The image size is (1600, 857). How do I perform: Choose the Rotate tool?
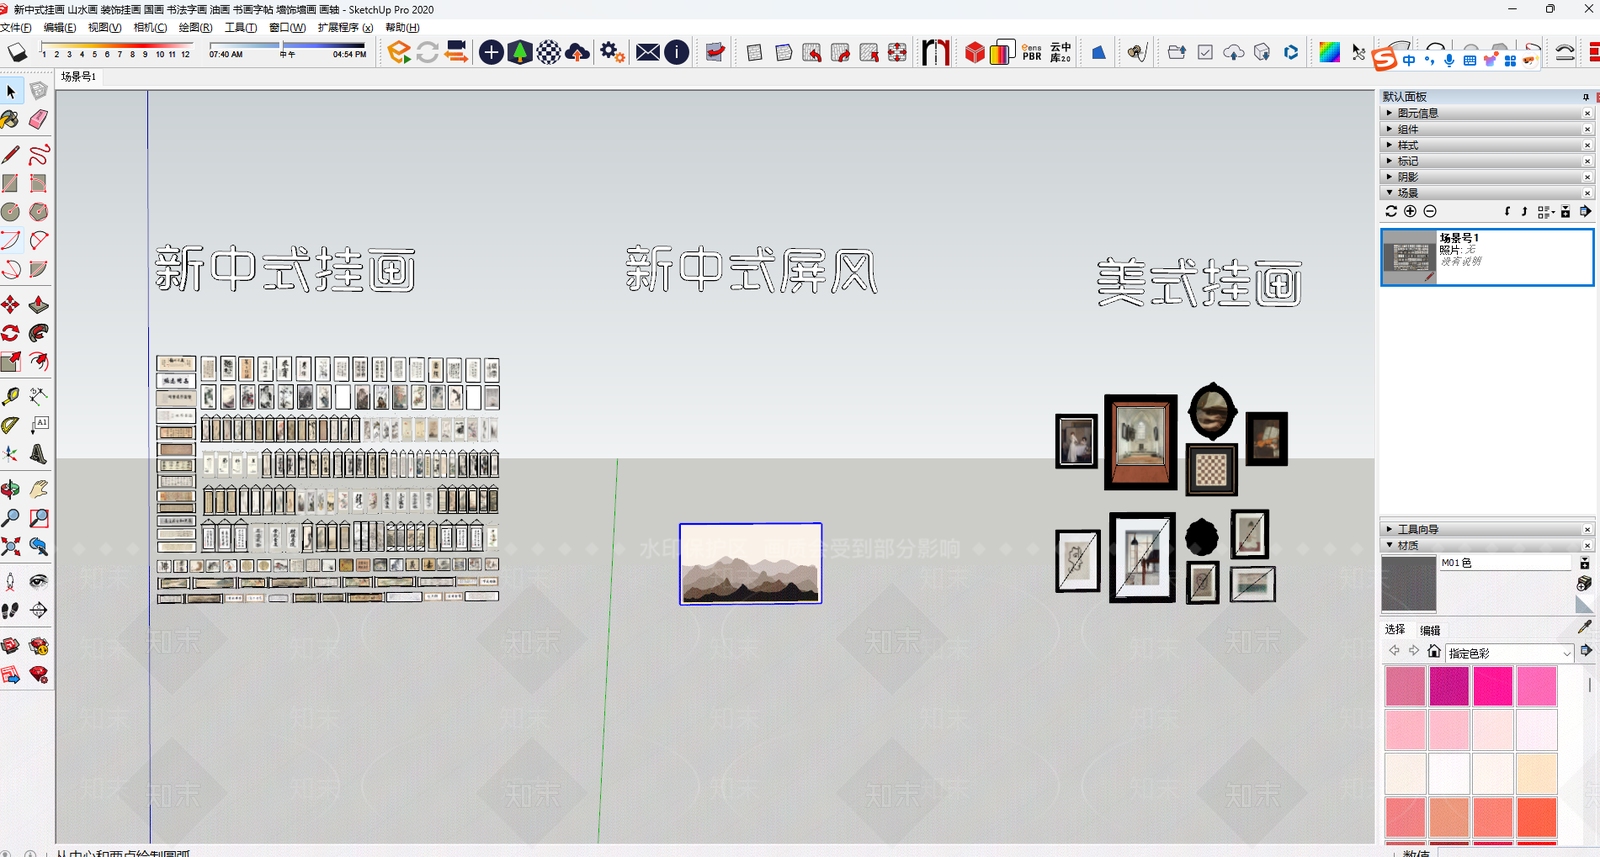[11, 333]
